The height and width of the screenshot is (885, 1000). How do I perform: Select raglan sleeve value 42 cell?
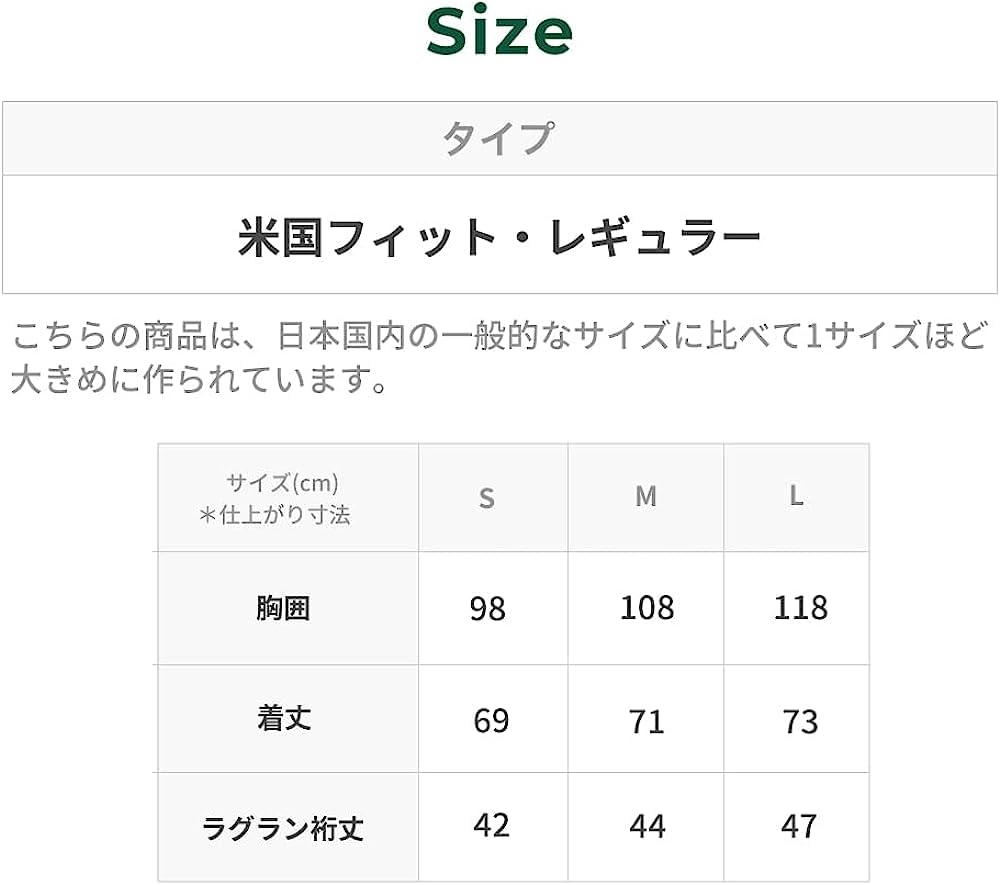491,825
